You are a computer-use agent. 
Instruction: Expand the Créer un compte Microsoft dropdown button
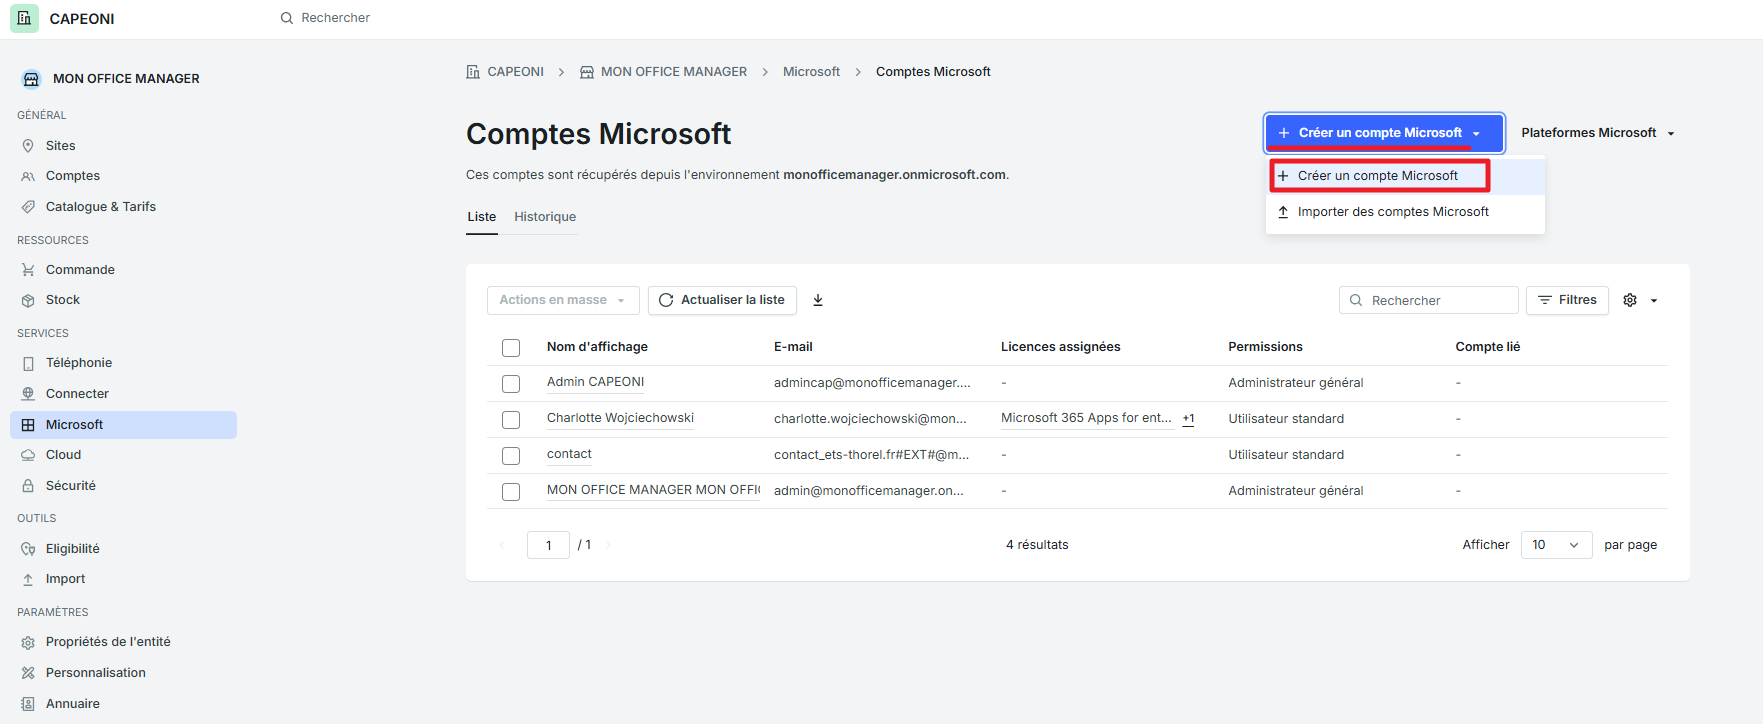[1385, 133]
